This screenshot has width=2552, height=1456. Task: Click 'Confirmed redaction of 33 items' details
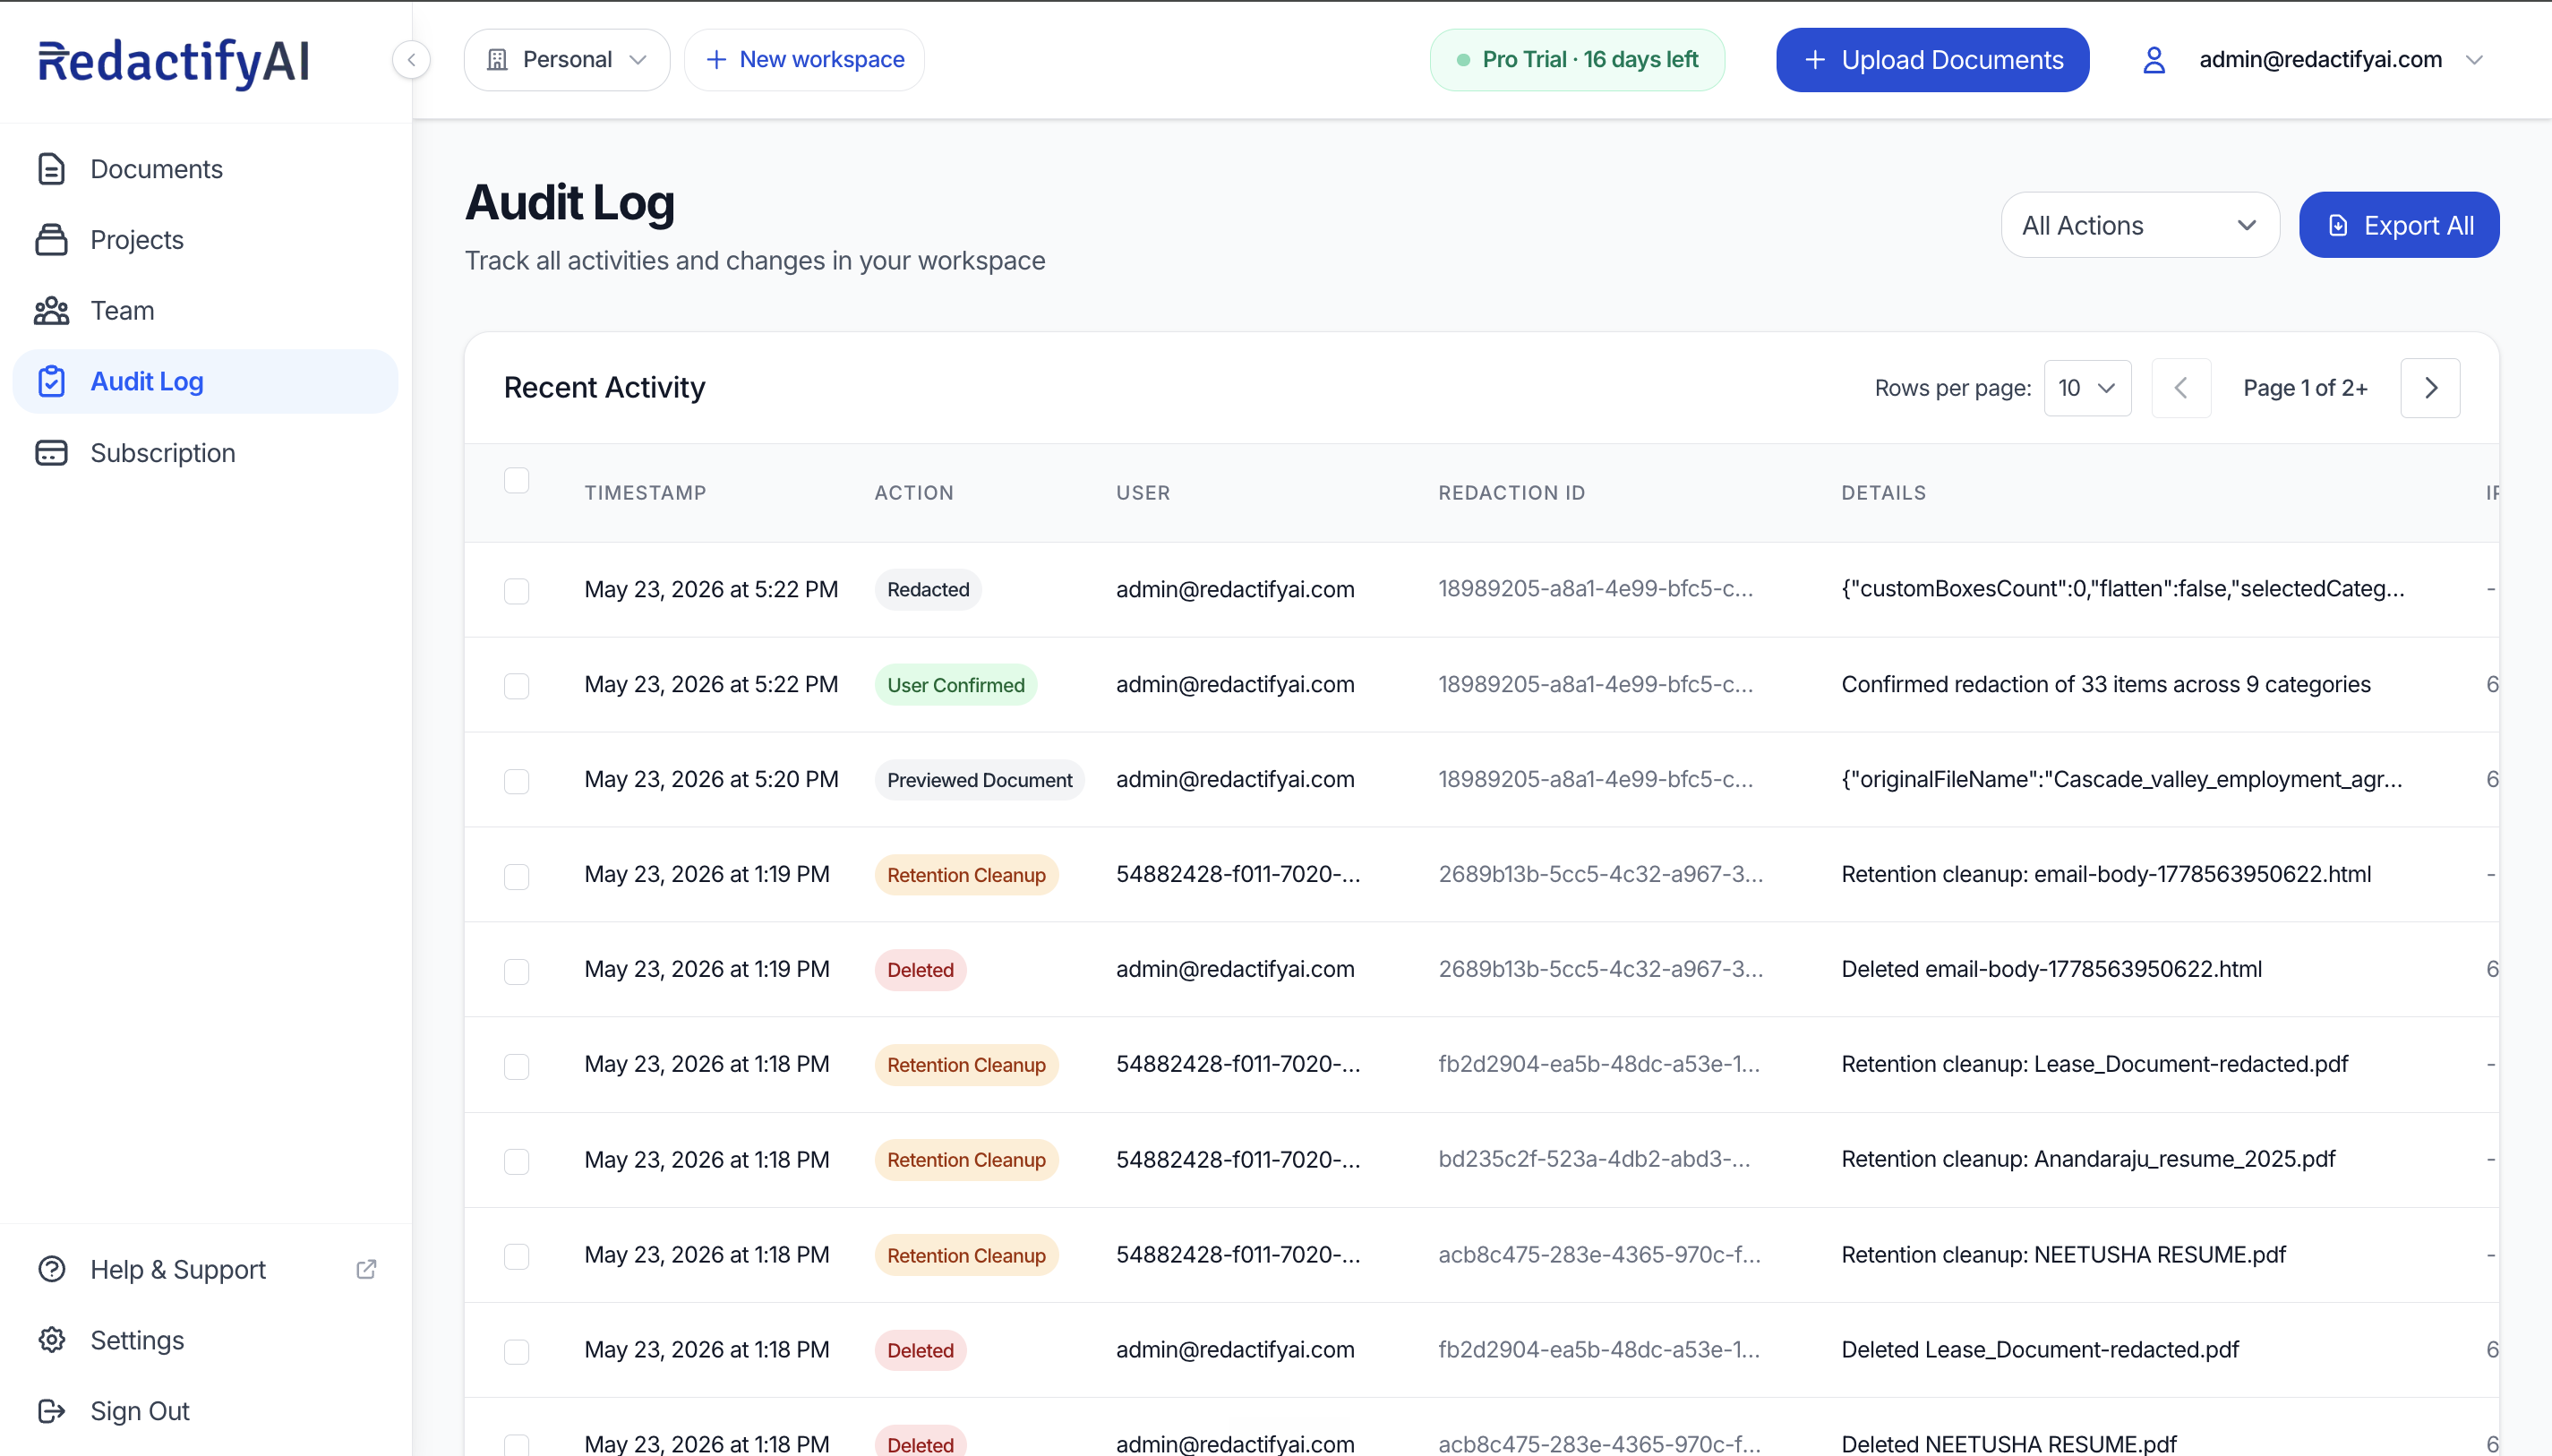pyautogui.click(x=2106, y=685)
